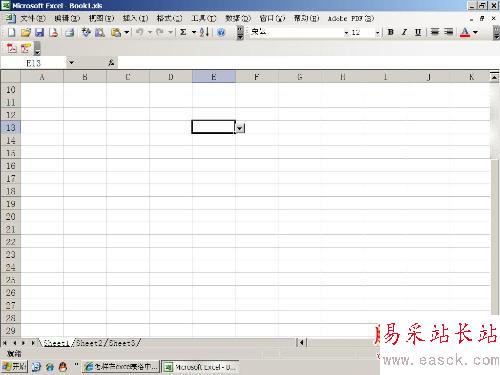This screenshot has height=375, width=500.
Task: Switch to Sheet1 tab
Action: (x=56, y=343)
